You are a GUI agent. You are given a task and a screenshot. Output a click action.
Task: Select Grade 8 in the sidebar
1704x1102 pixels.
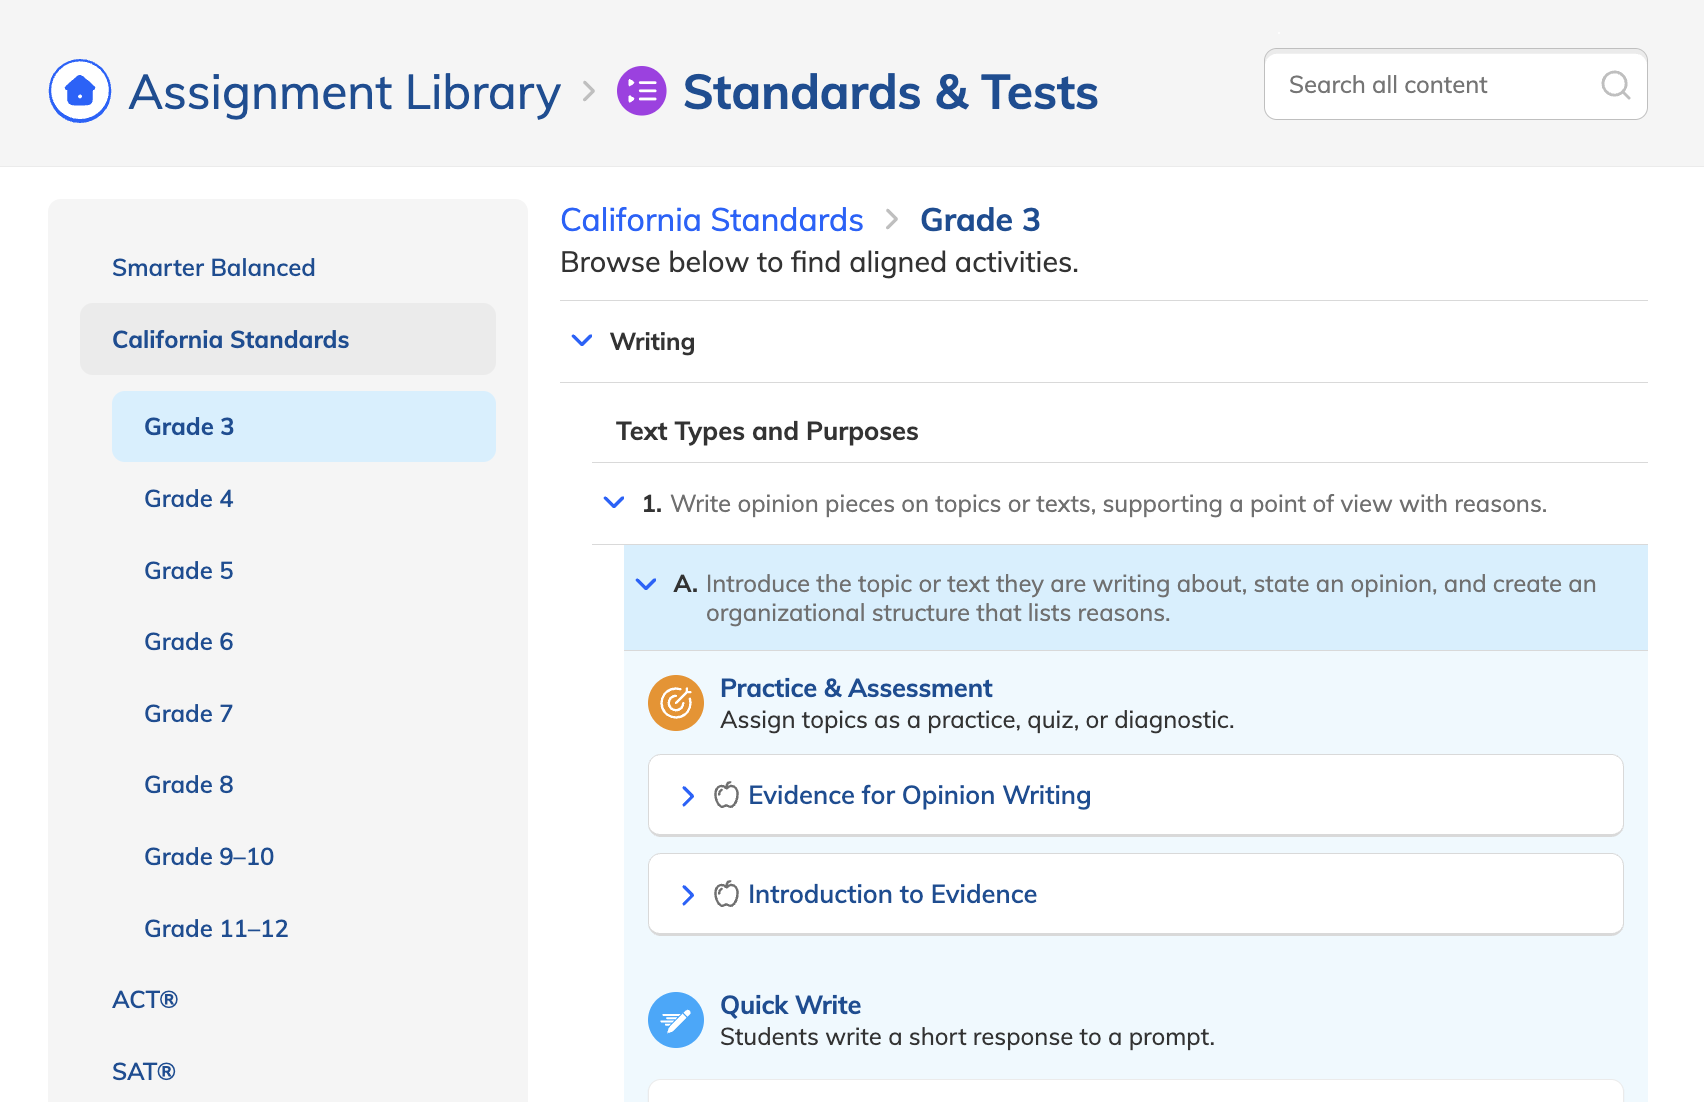pyautogui.click(x=188, y=784)
